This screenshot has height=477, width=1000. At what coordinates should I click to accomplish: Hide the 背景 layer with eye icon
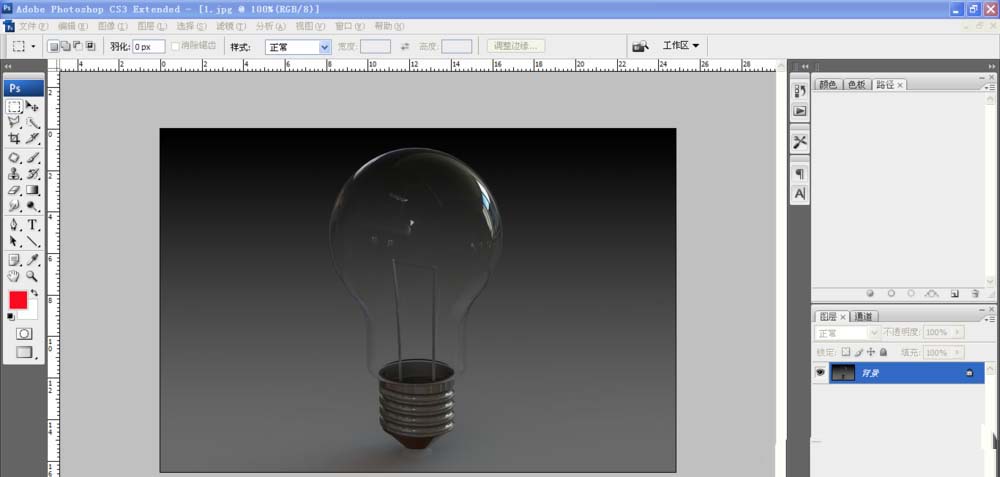click(821, 373)
